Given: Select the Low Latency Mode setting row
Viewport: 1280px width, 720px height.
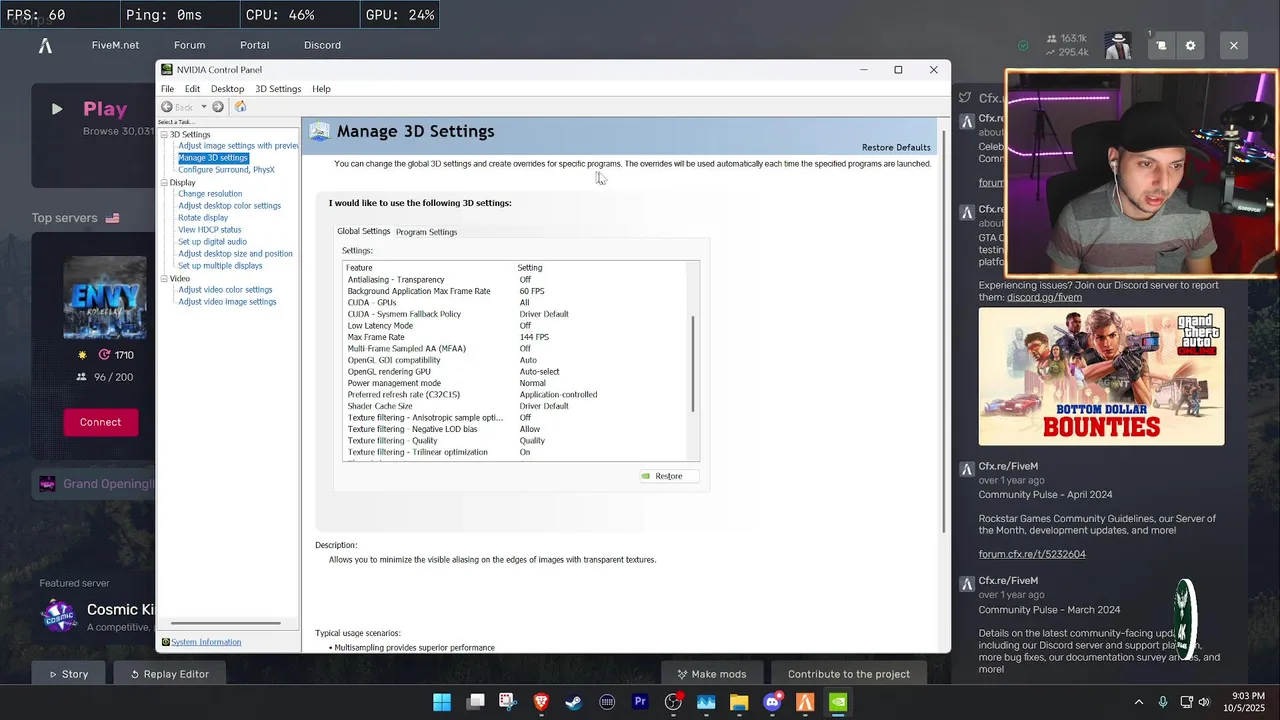Looking at the screenshot, I should (515, 326).
